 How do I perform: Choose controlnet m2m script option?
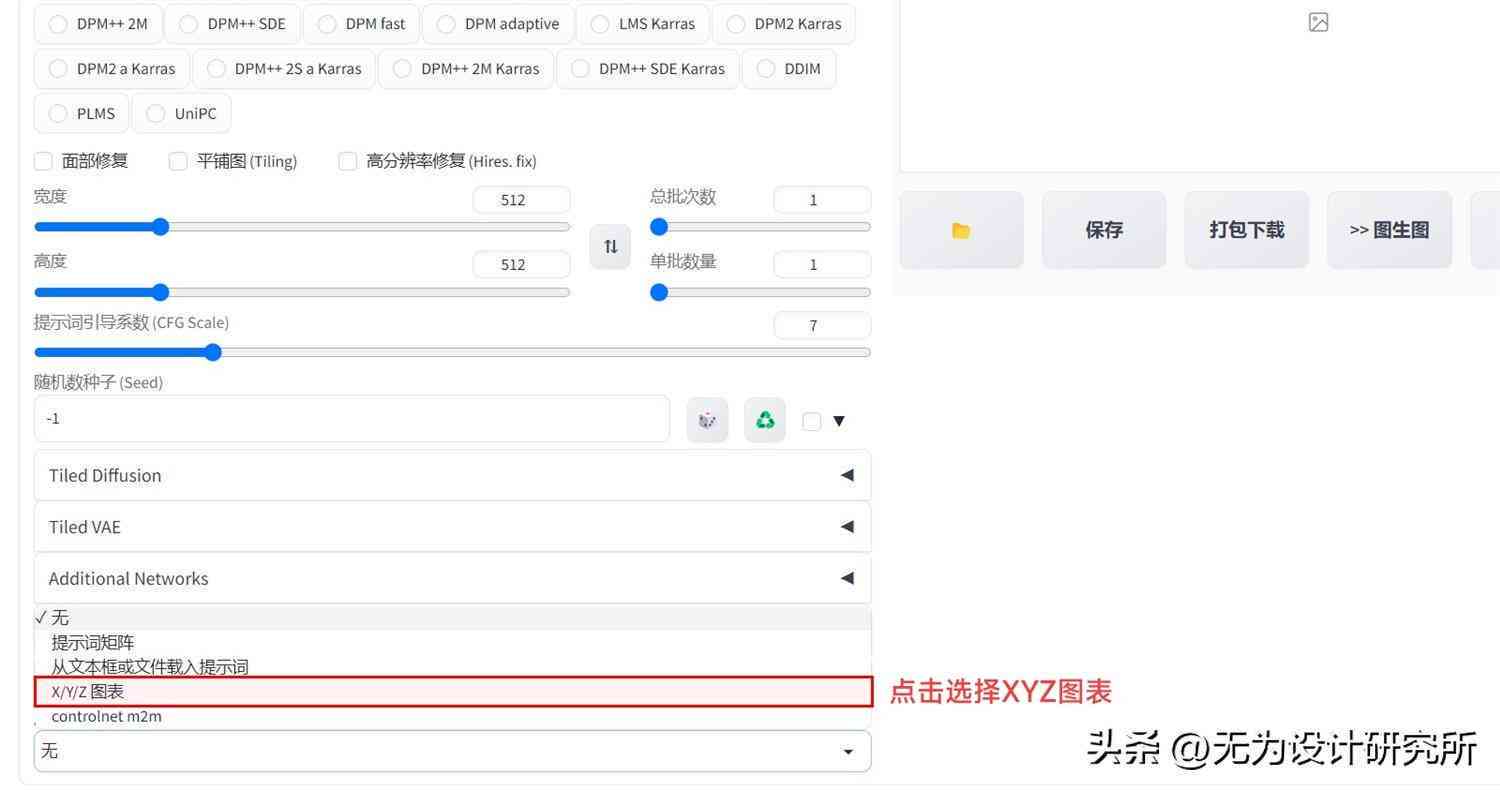pyautogui.click(x=452, y=716)
